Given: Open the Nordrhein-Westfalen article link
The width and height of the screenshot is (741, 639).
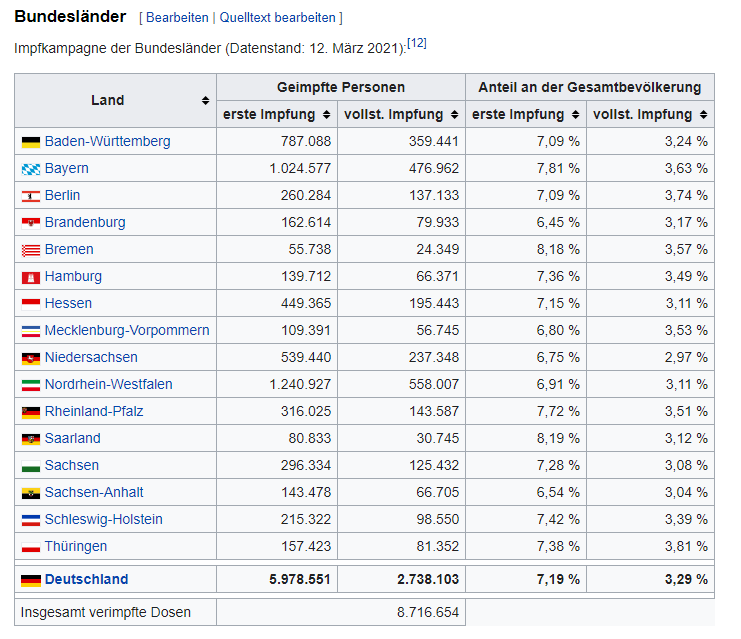Looking at the screenshot, I should tap(108, 385).
